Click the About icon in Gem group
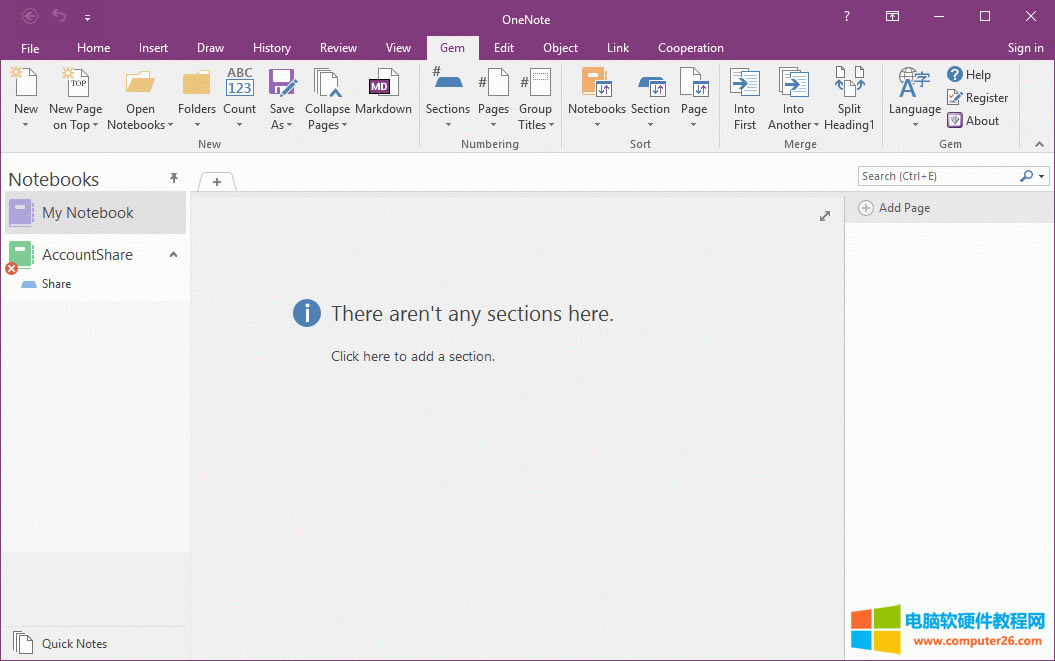The image size is (1055, 661). pos(955,121)
